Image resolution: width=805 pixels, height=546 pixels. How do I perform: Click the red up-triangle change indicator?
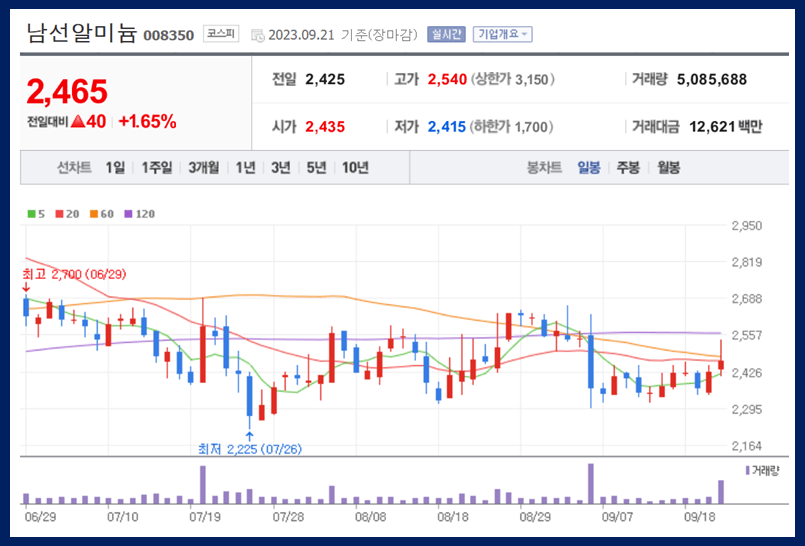point(78,122)
